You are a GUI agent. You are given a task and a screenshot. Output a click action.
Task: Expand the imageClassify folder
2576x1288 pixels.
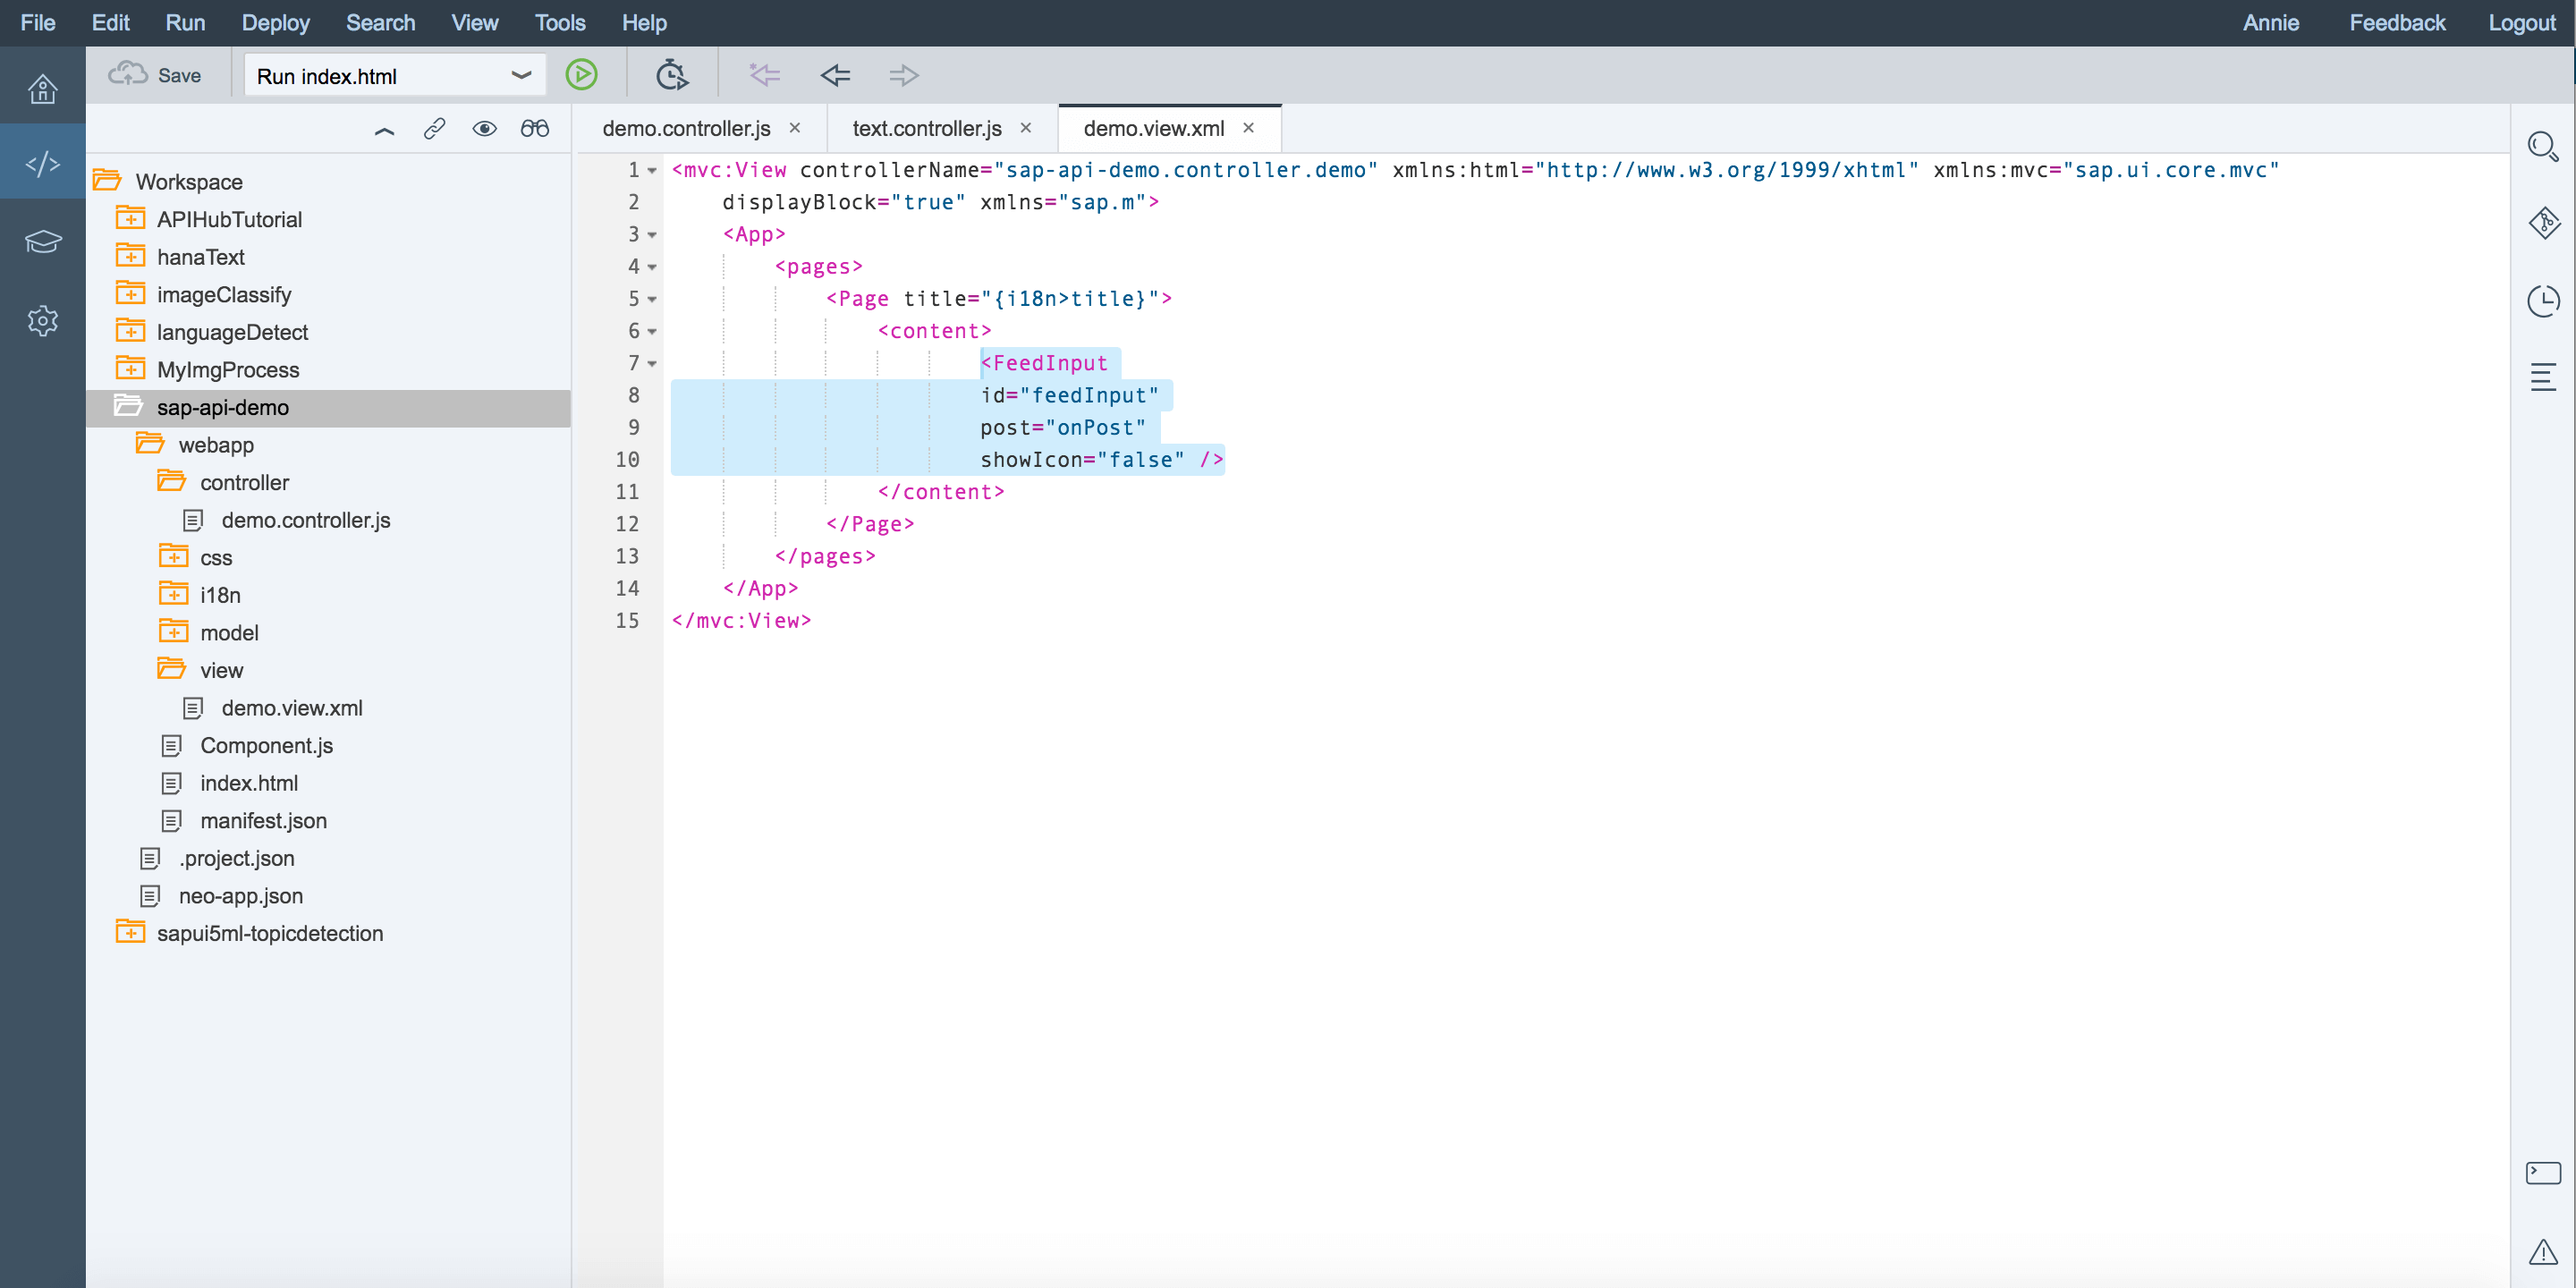coord(130,292)
